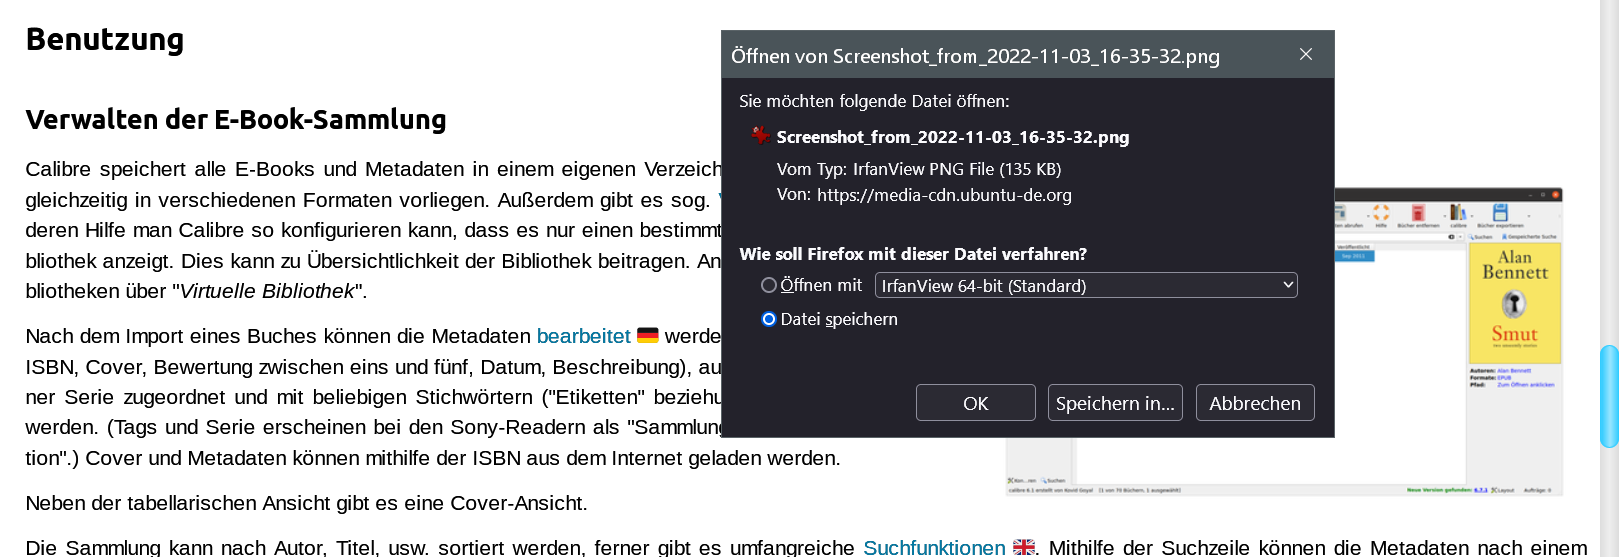Click Gespeicherte Suche in the calibre screenshot
Viewport: 1619px width, 557px height.
click(x=1530, y=237)
